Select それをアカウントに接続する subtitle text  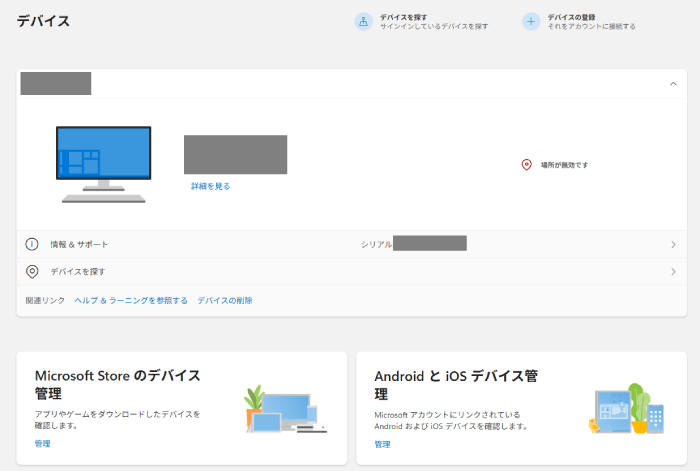point(592,26)
